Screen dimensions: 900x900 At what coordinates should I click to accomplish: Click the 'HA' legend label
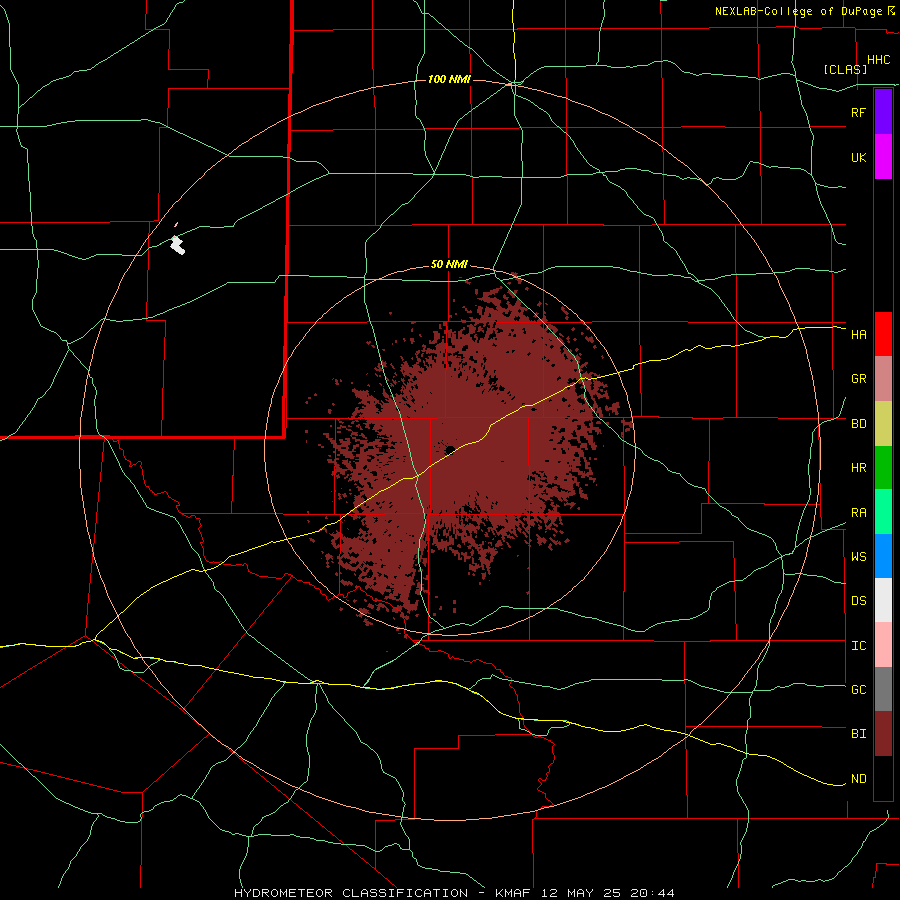(x=858, y=335)
